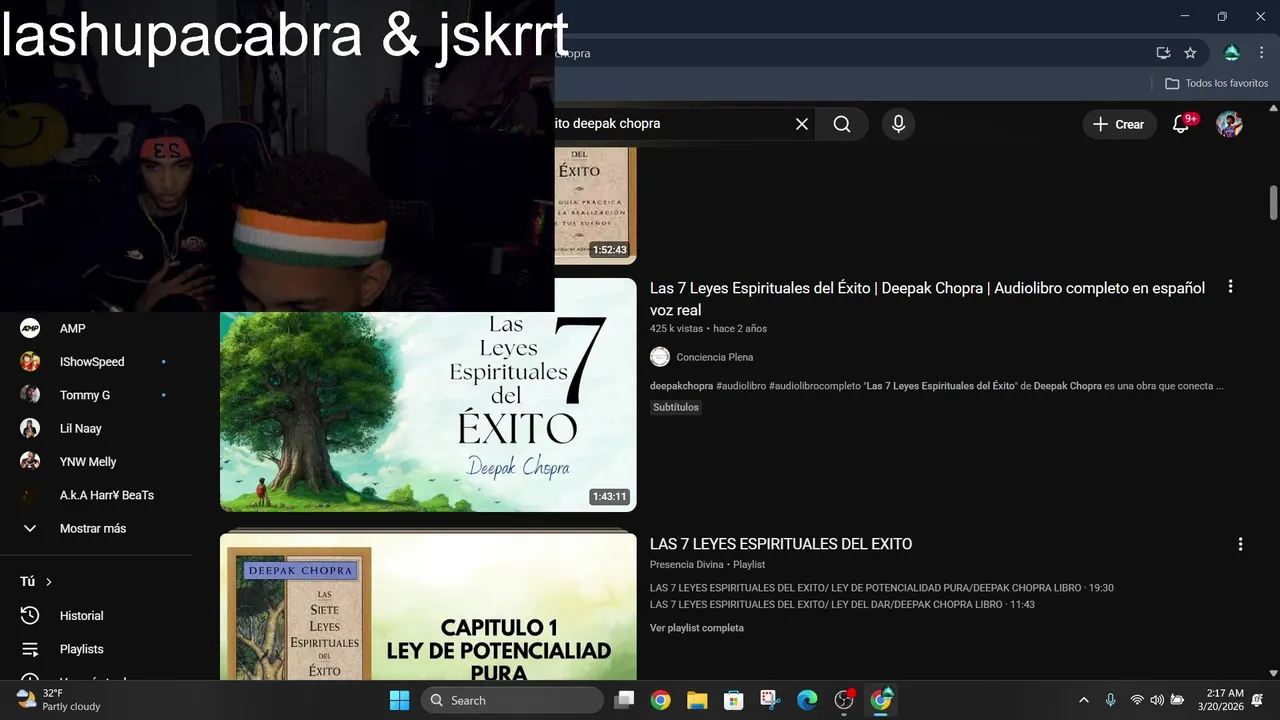Open CAPITULO 1 playlist thumbnail
The width and height of the screenshot is (1280, 720).
428,607
